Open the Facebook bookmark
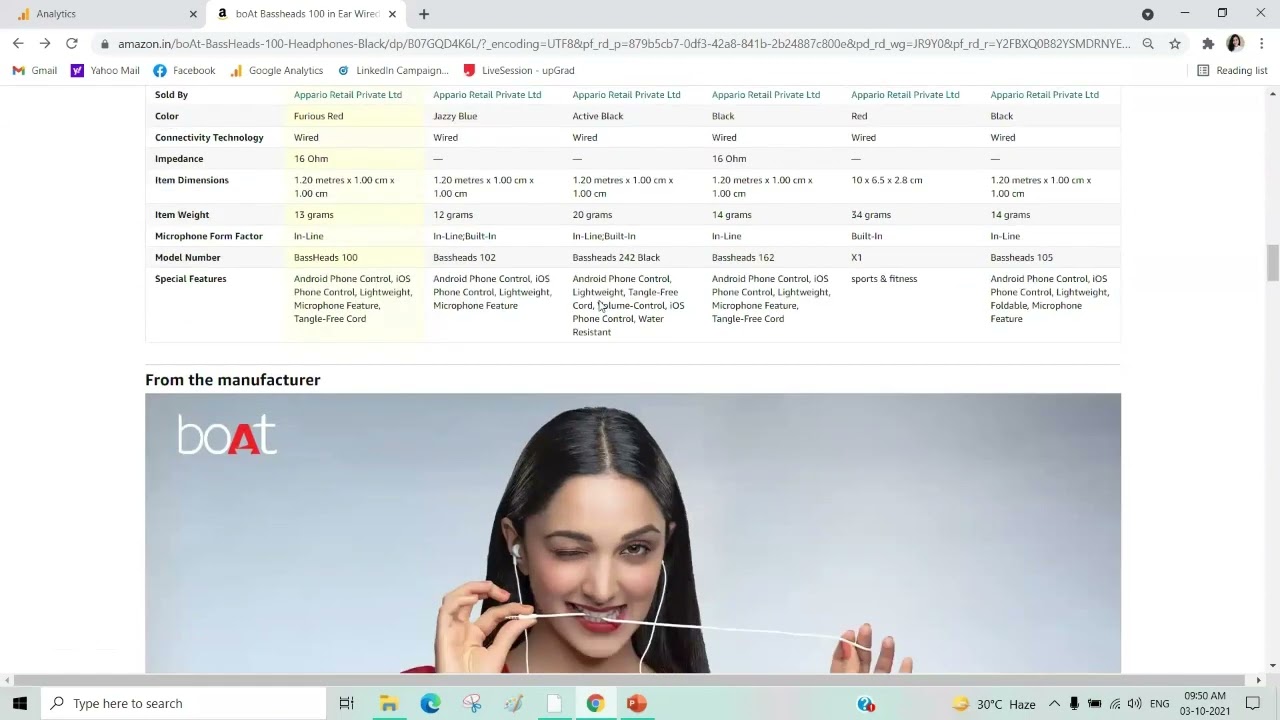The height and width of the screenshot is (720, 1280). pos(184,71)
